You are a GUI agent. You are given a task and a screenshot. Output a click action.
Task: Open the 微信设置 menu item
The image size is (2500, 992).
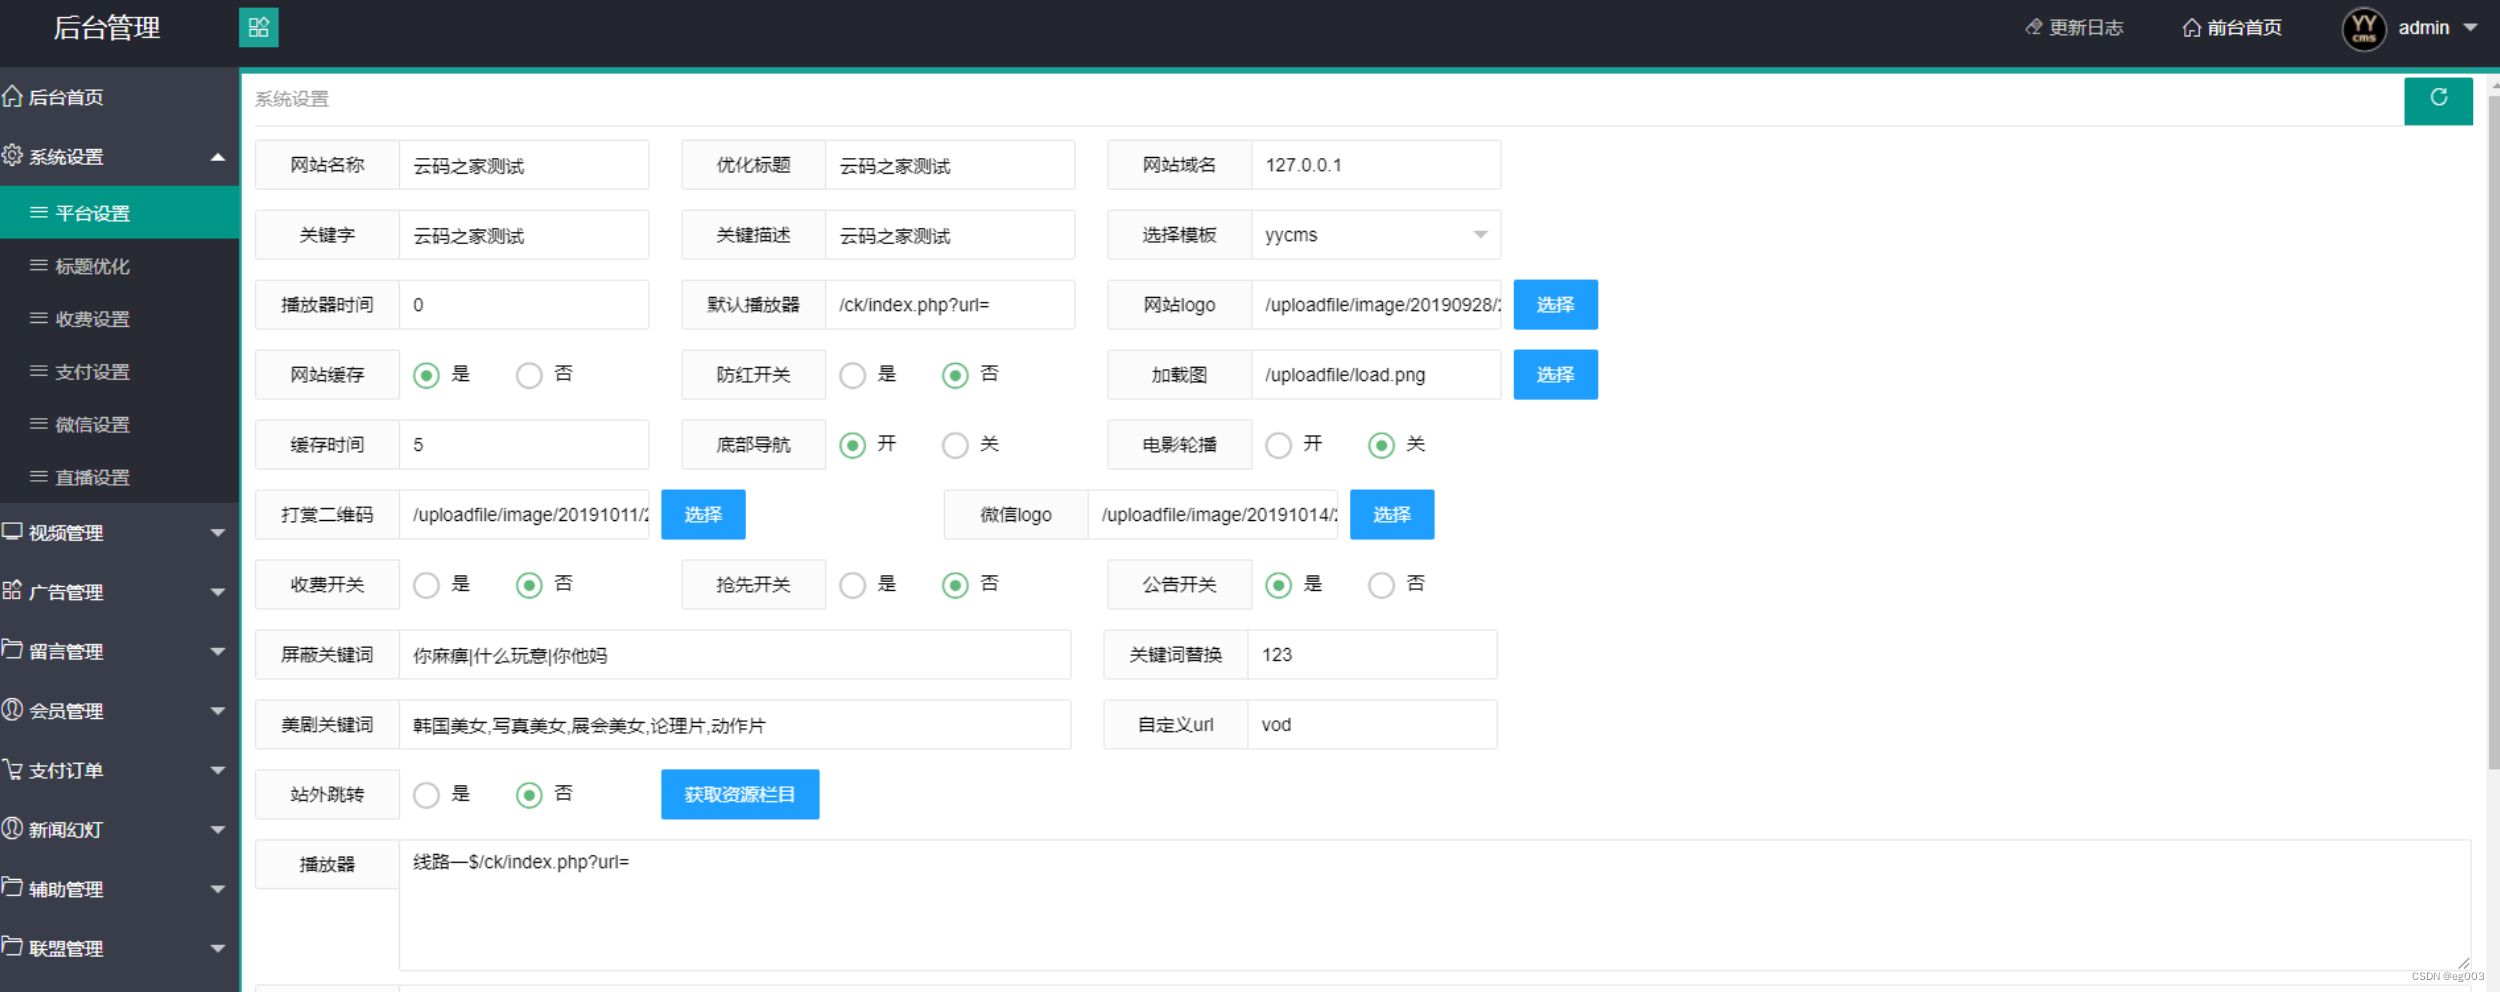tap(90, 424)
